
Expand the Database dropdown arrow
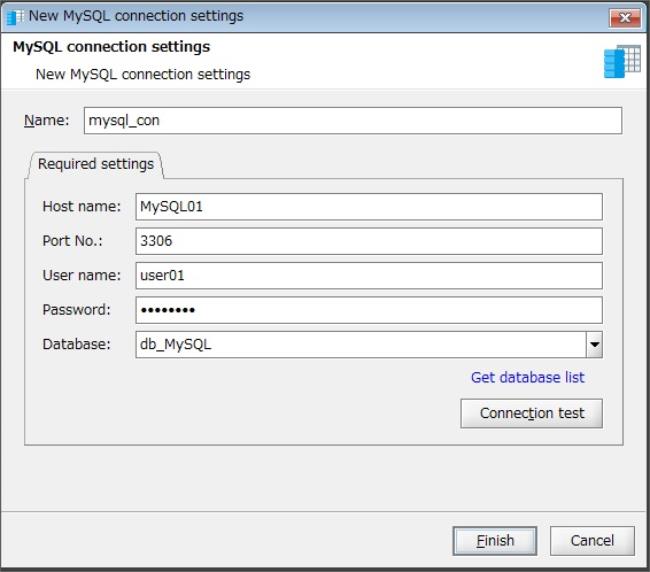(x=594, y=344)
